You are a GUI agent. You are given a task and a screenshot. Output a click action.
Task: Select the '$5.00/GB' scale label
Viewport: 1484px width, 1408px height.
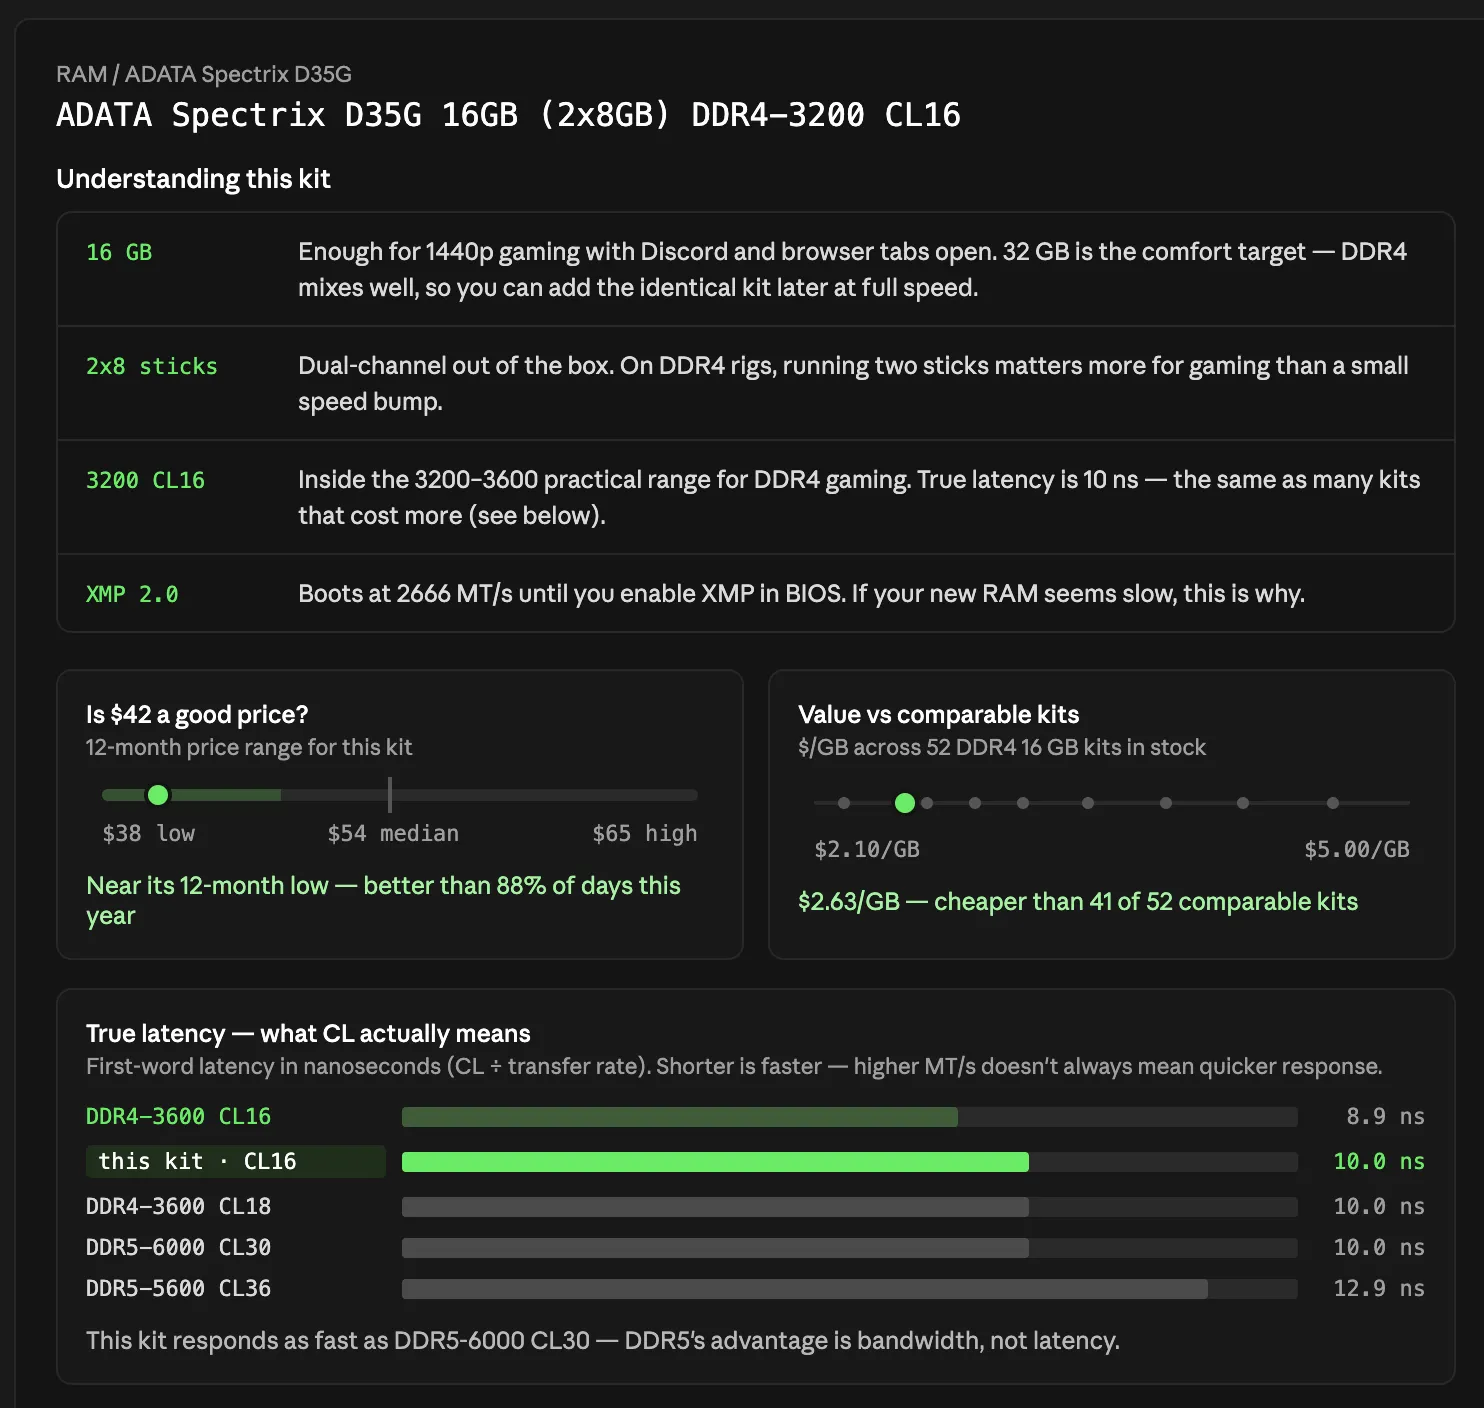pos(1357,849)
